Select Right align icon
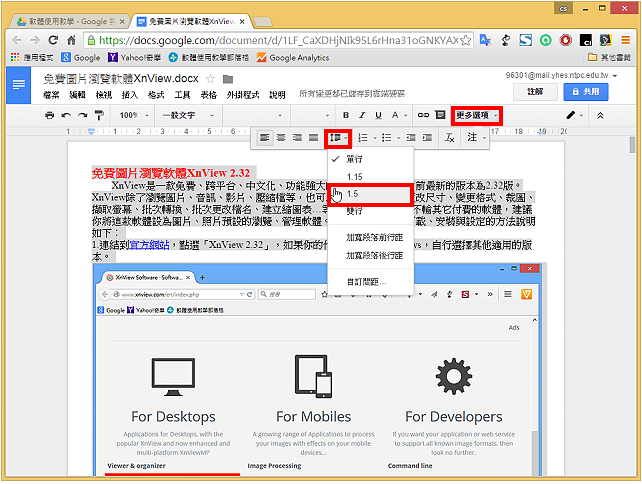 [x=297, y=138]
